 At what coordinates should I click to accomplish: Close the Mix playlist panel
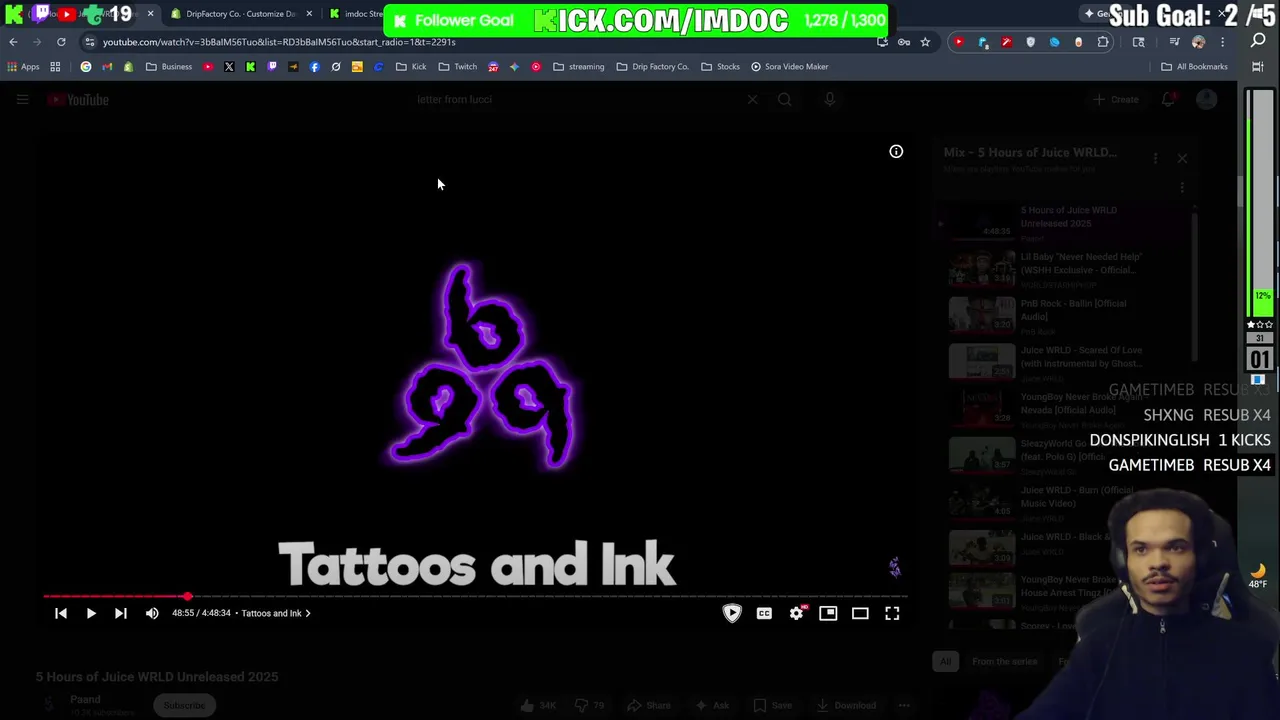[1182, 158]
